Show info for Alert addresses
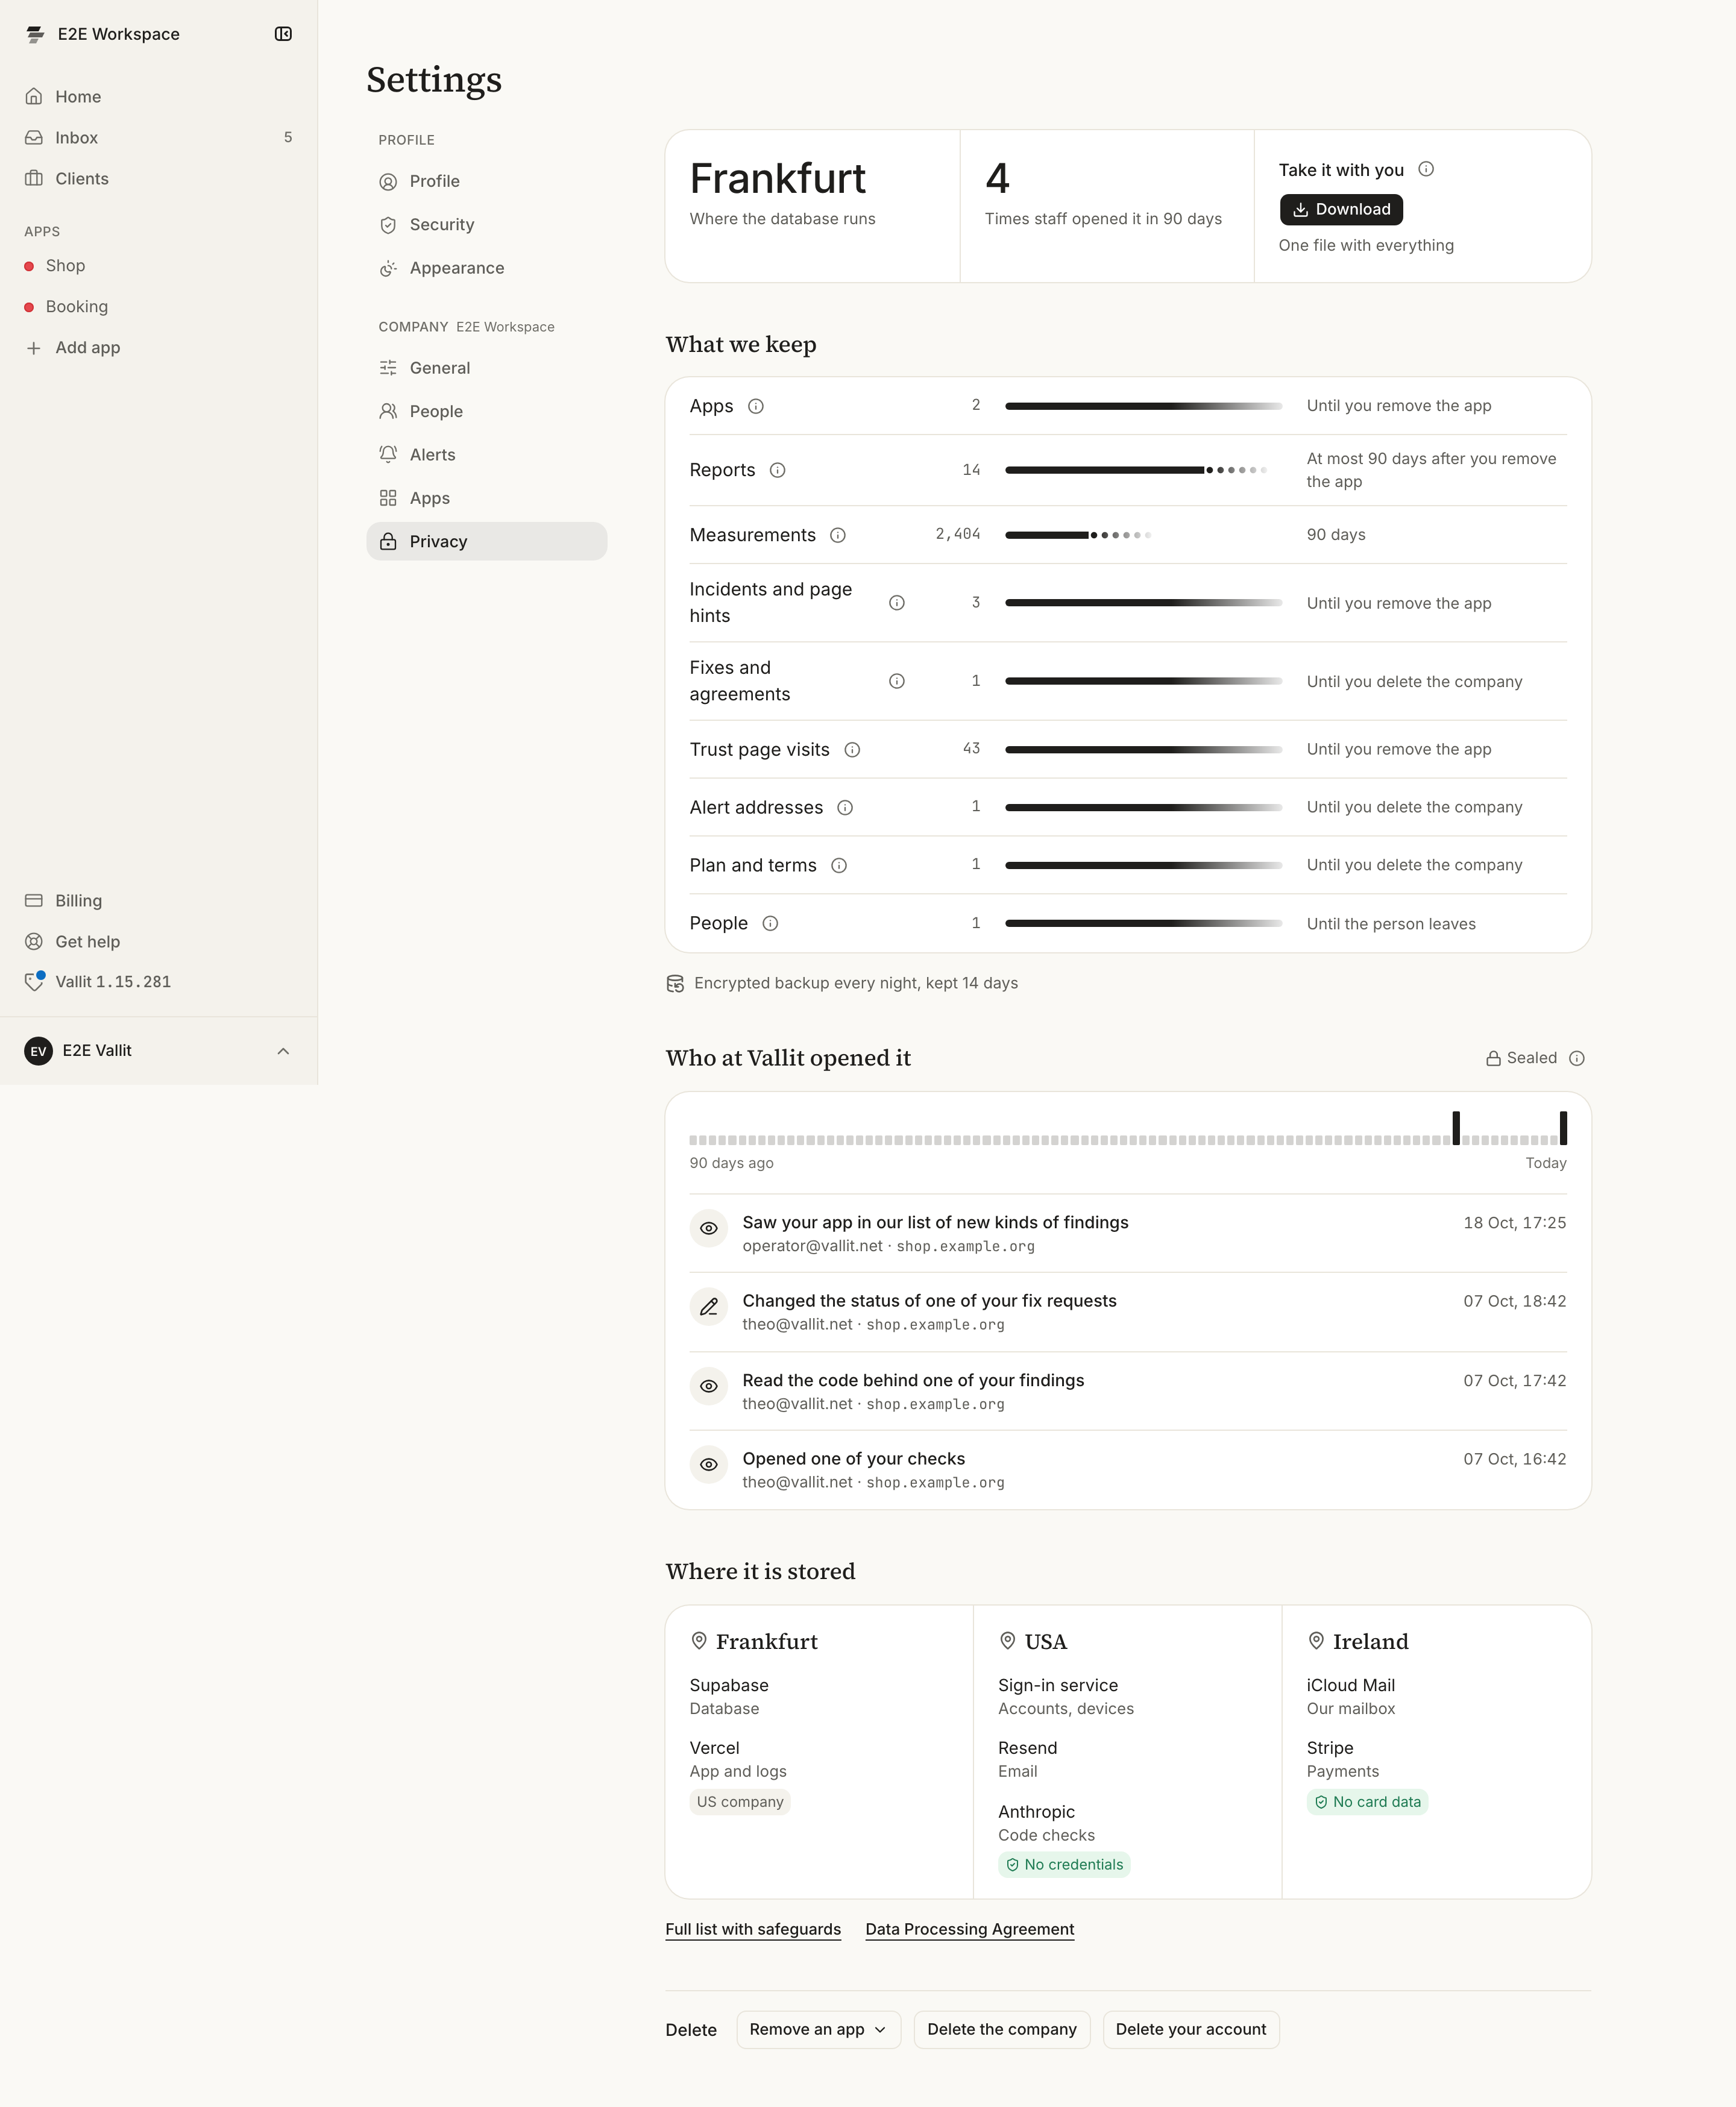This screenshot has width=1736, height=2107. 845,808
